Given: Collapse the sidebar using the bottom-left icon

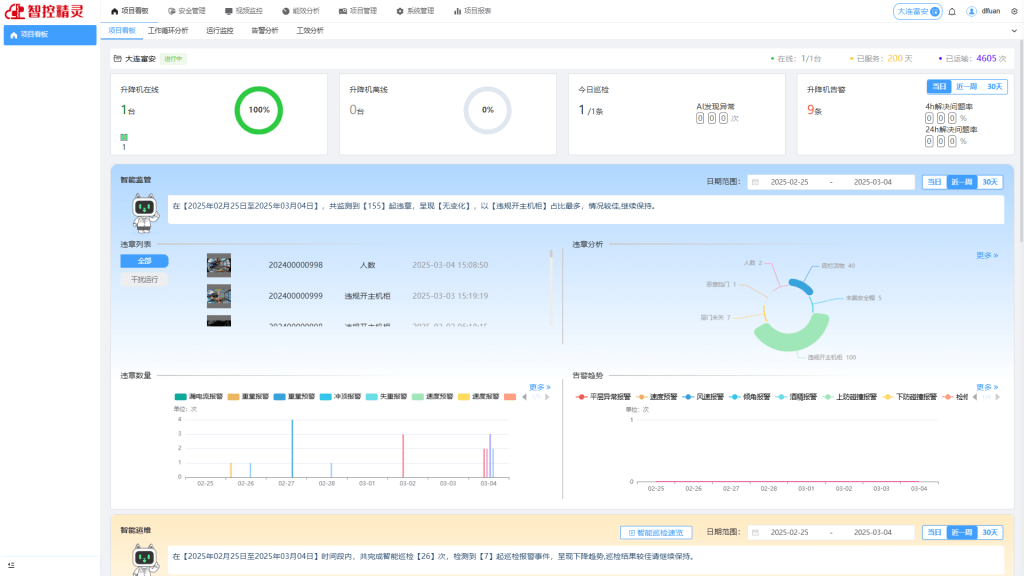Looking at the screenshot, I should pos(11,565).
